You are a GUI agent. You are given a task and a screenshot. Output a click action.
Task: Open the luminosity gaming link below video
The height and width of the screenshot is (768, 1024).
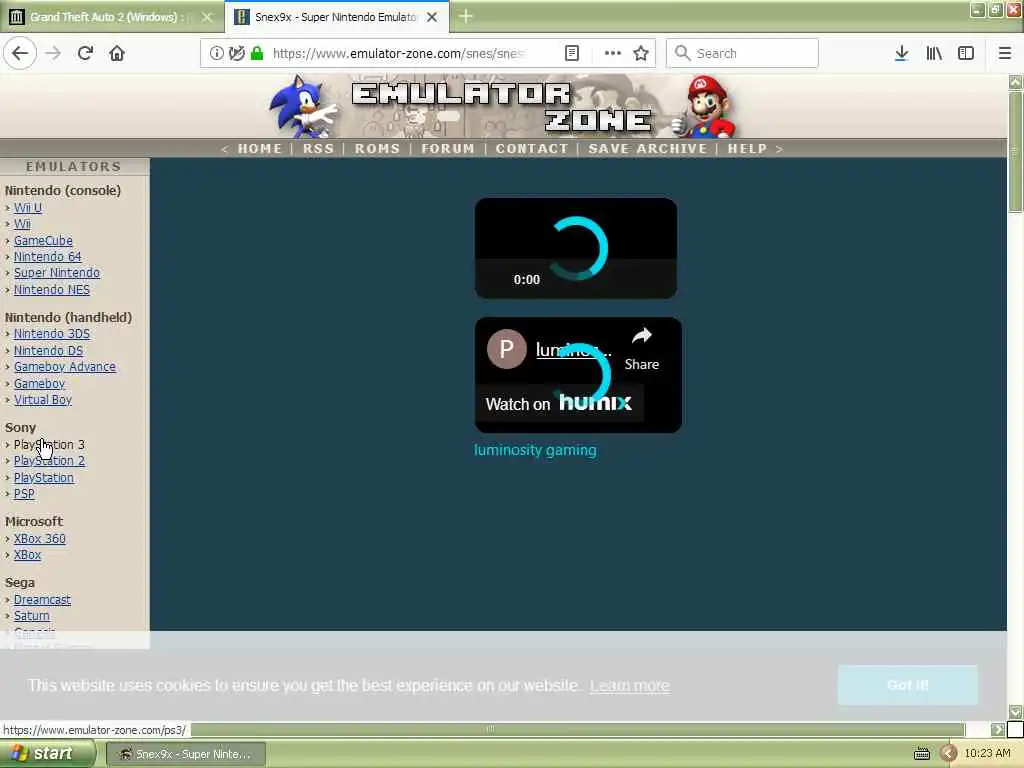click(x=535, y=450)
